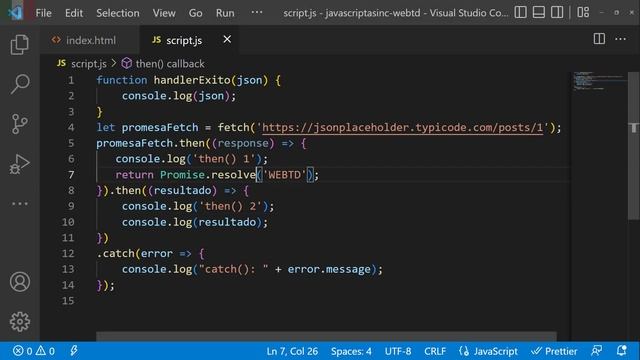Screen dimensions: 640x360
Task: Open the File menu
Action: click(x=43, y=13)
